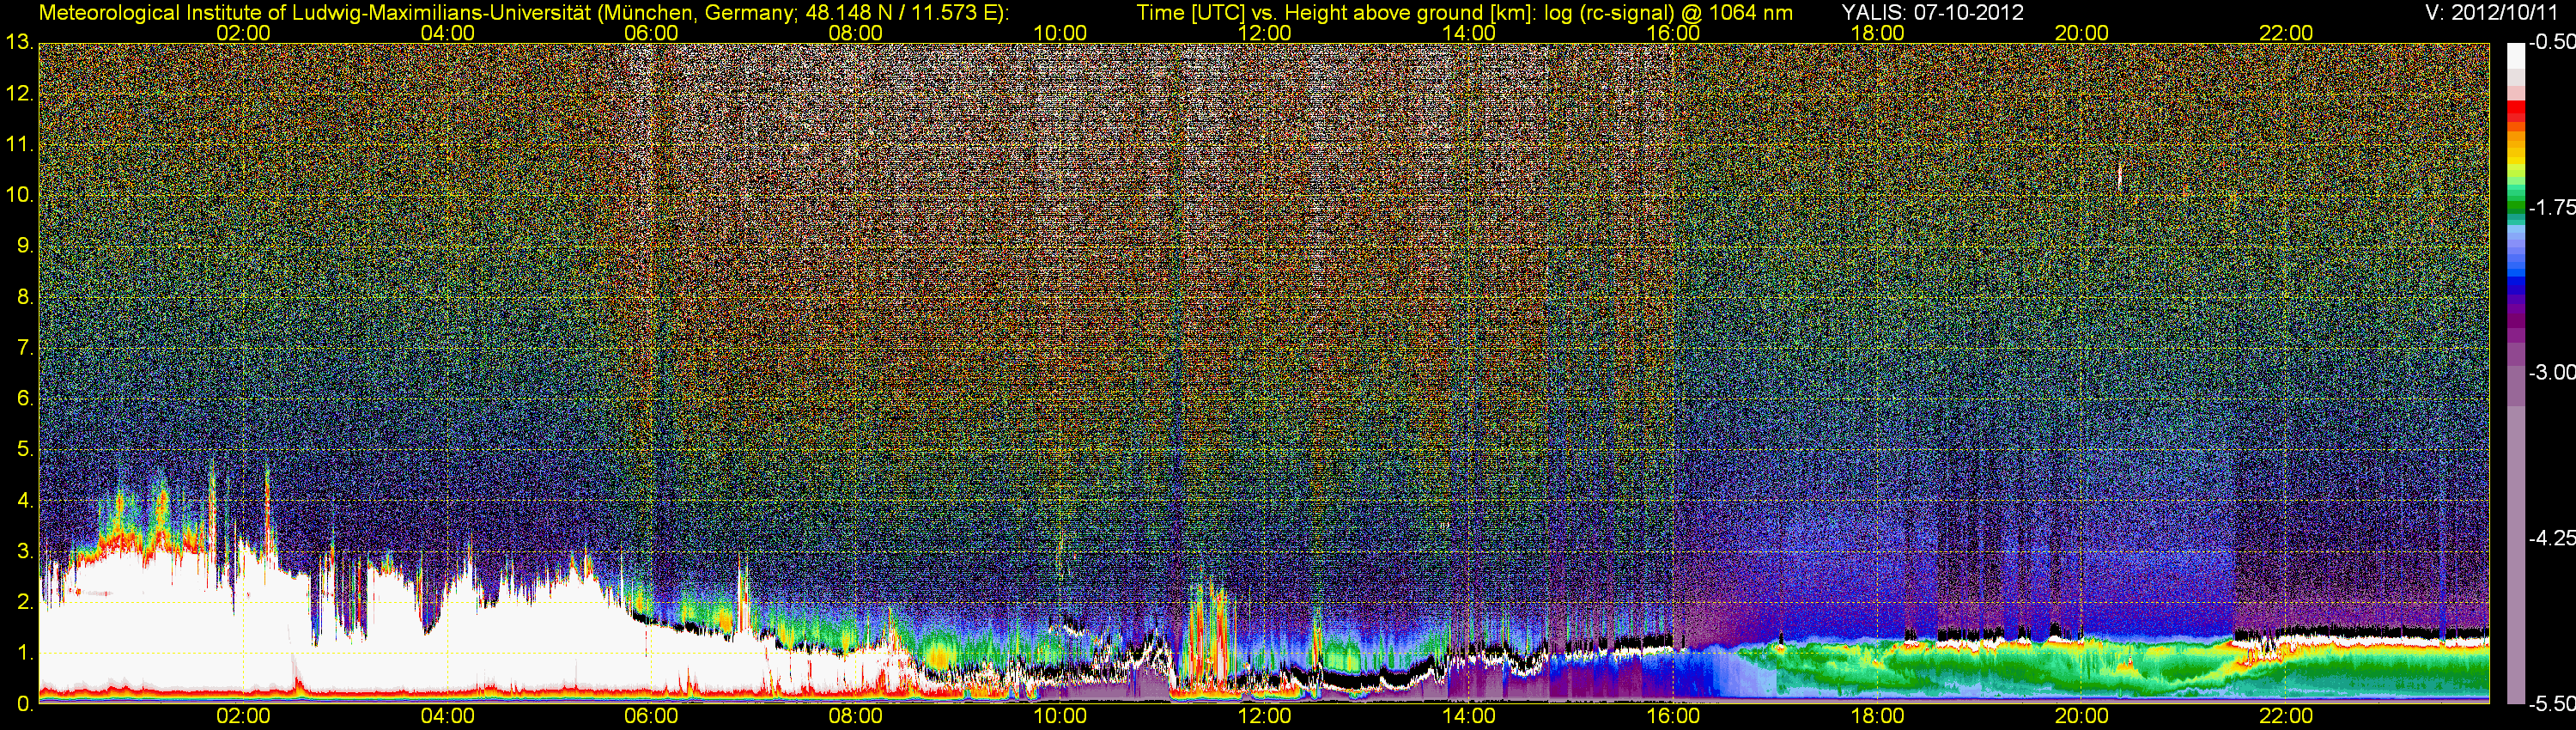The image size is (2576, 730).
Task: Click the 08:00 label on bottom time axis
Action: 855,716
